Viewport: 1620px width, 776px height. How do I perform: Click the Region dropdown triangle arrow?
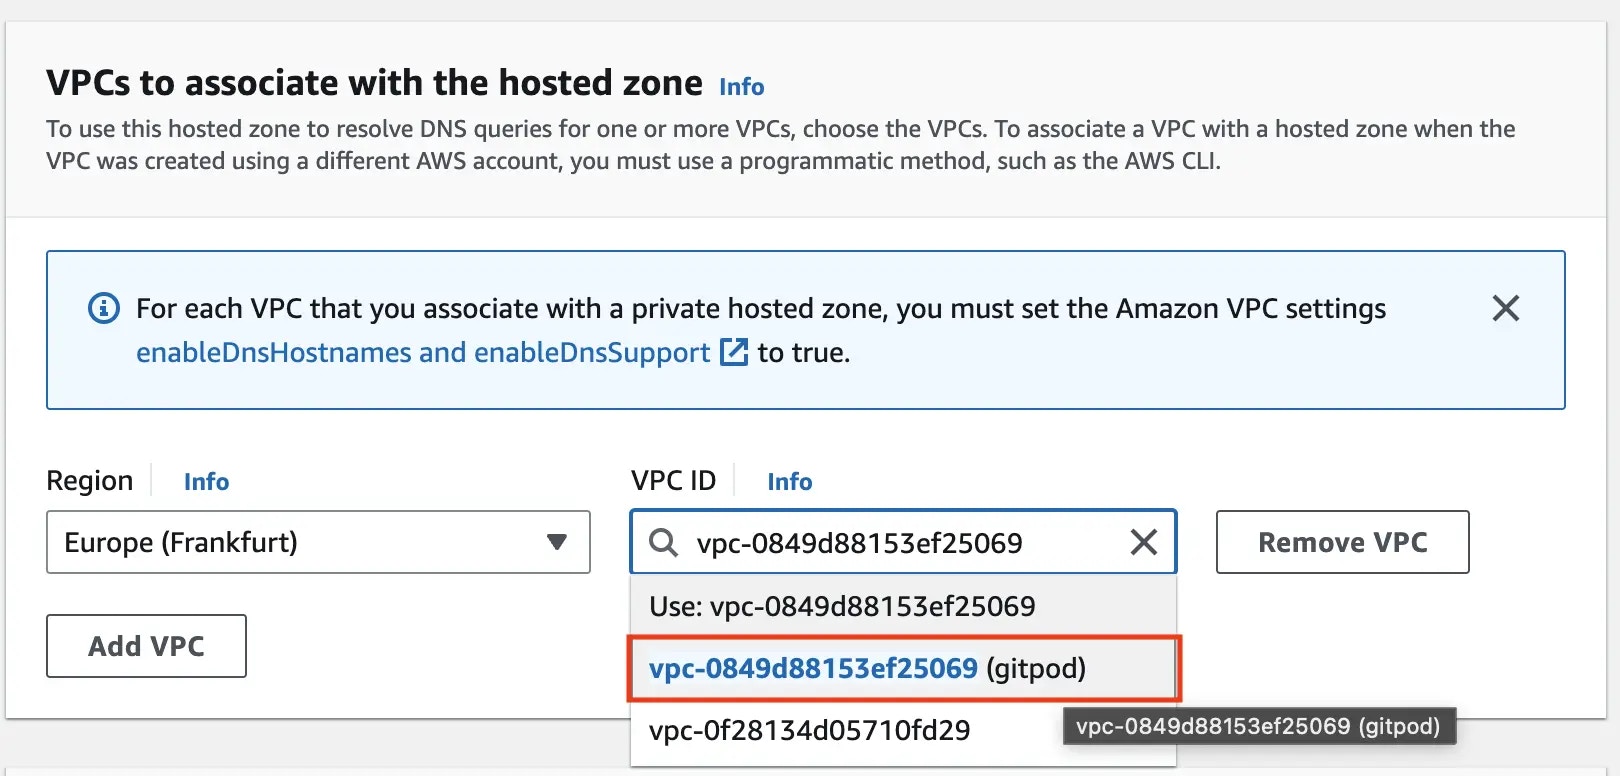[x=557, y=542]
